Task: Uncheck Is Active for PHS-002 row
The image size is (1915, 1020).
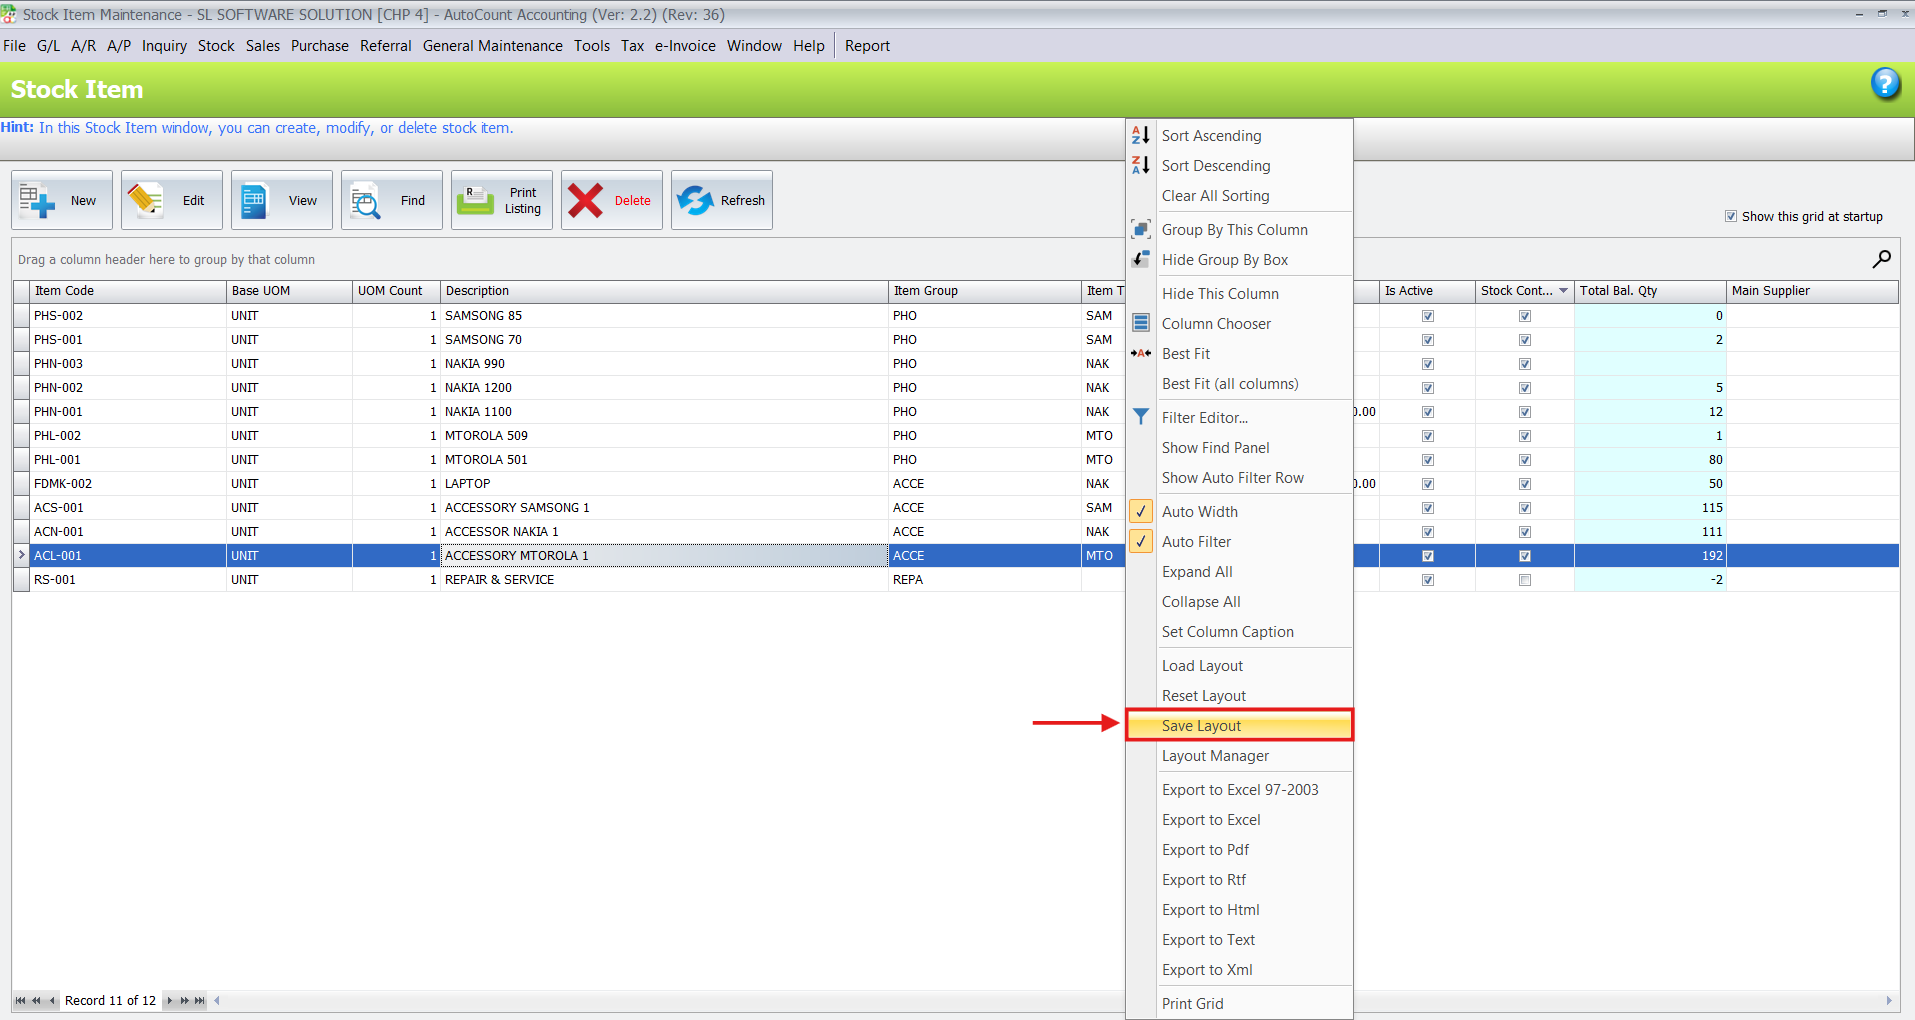Action: point(1428,316)
